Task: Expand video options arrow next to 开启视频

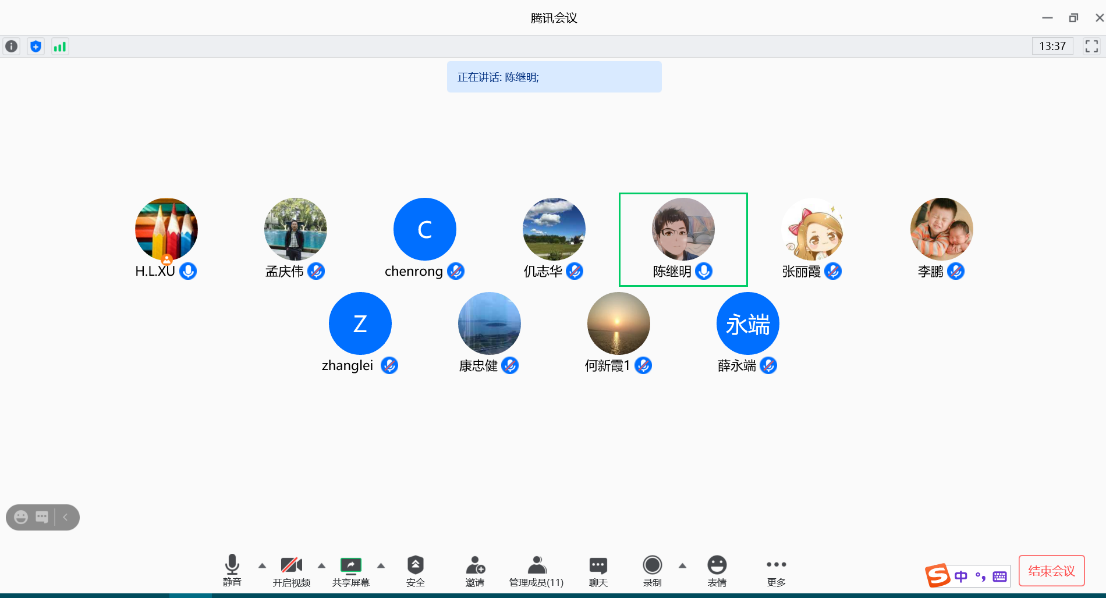Action: click(321, 565)
